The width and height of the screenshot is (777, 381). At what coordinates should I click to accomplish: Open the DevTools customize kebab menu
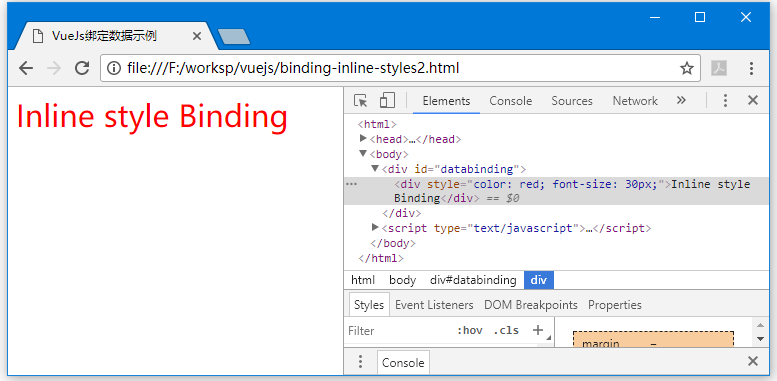[725, 101]
